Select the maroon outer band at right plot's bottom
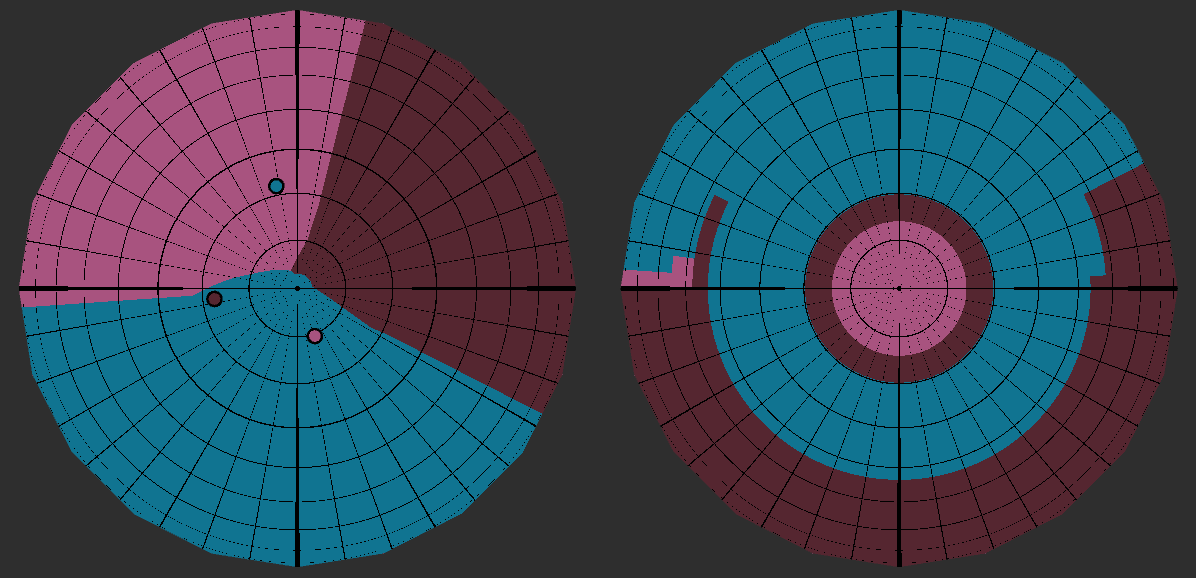This screenshot has width=1196, height=578. tap(899, 520)
